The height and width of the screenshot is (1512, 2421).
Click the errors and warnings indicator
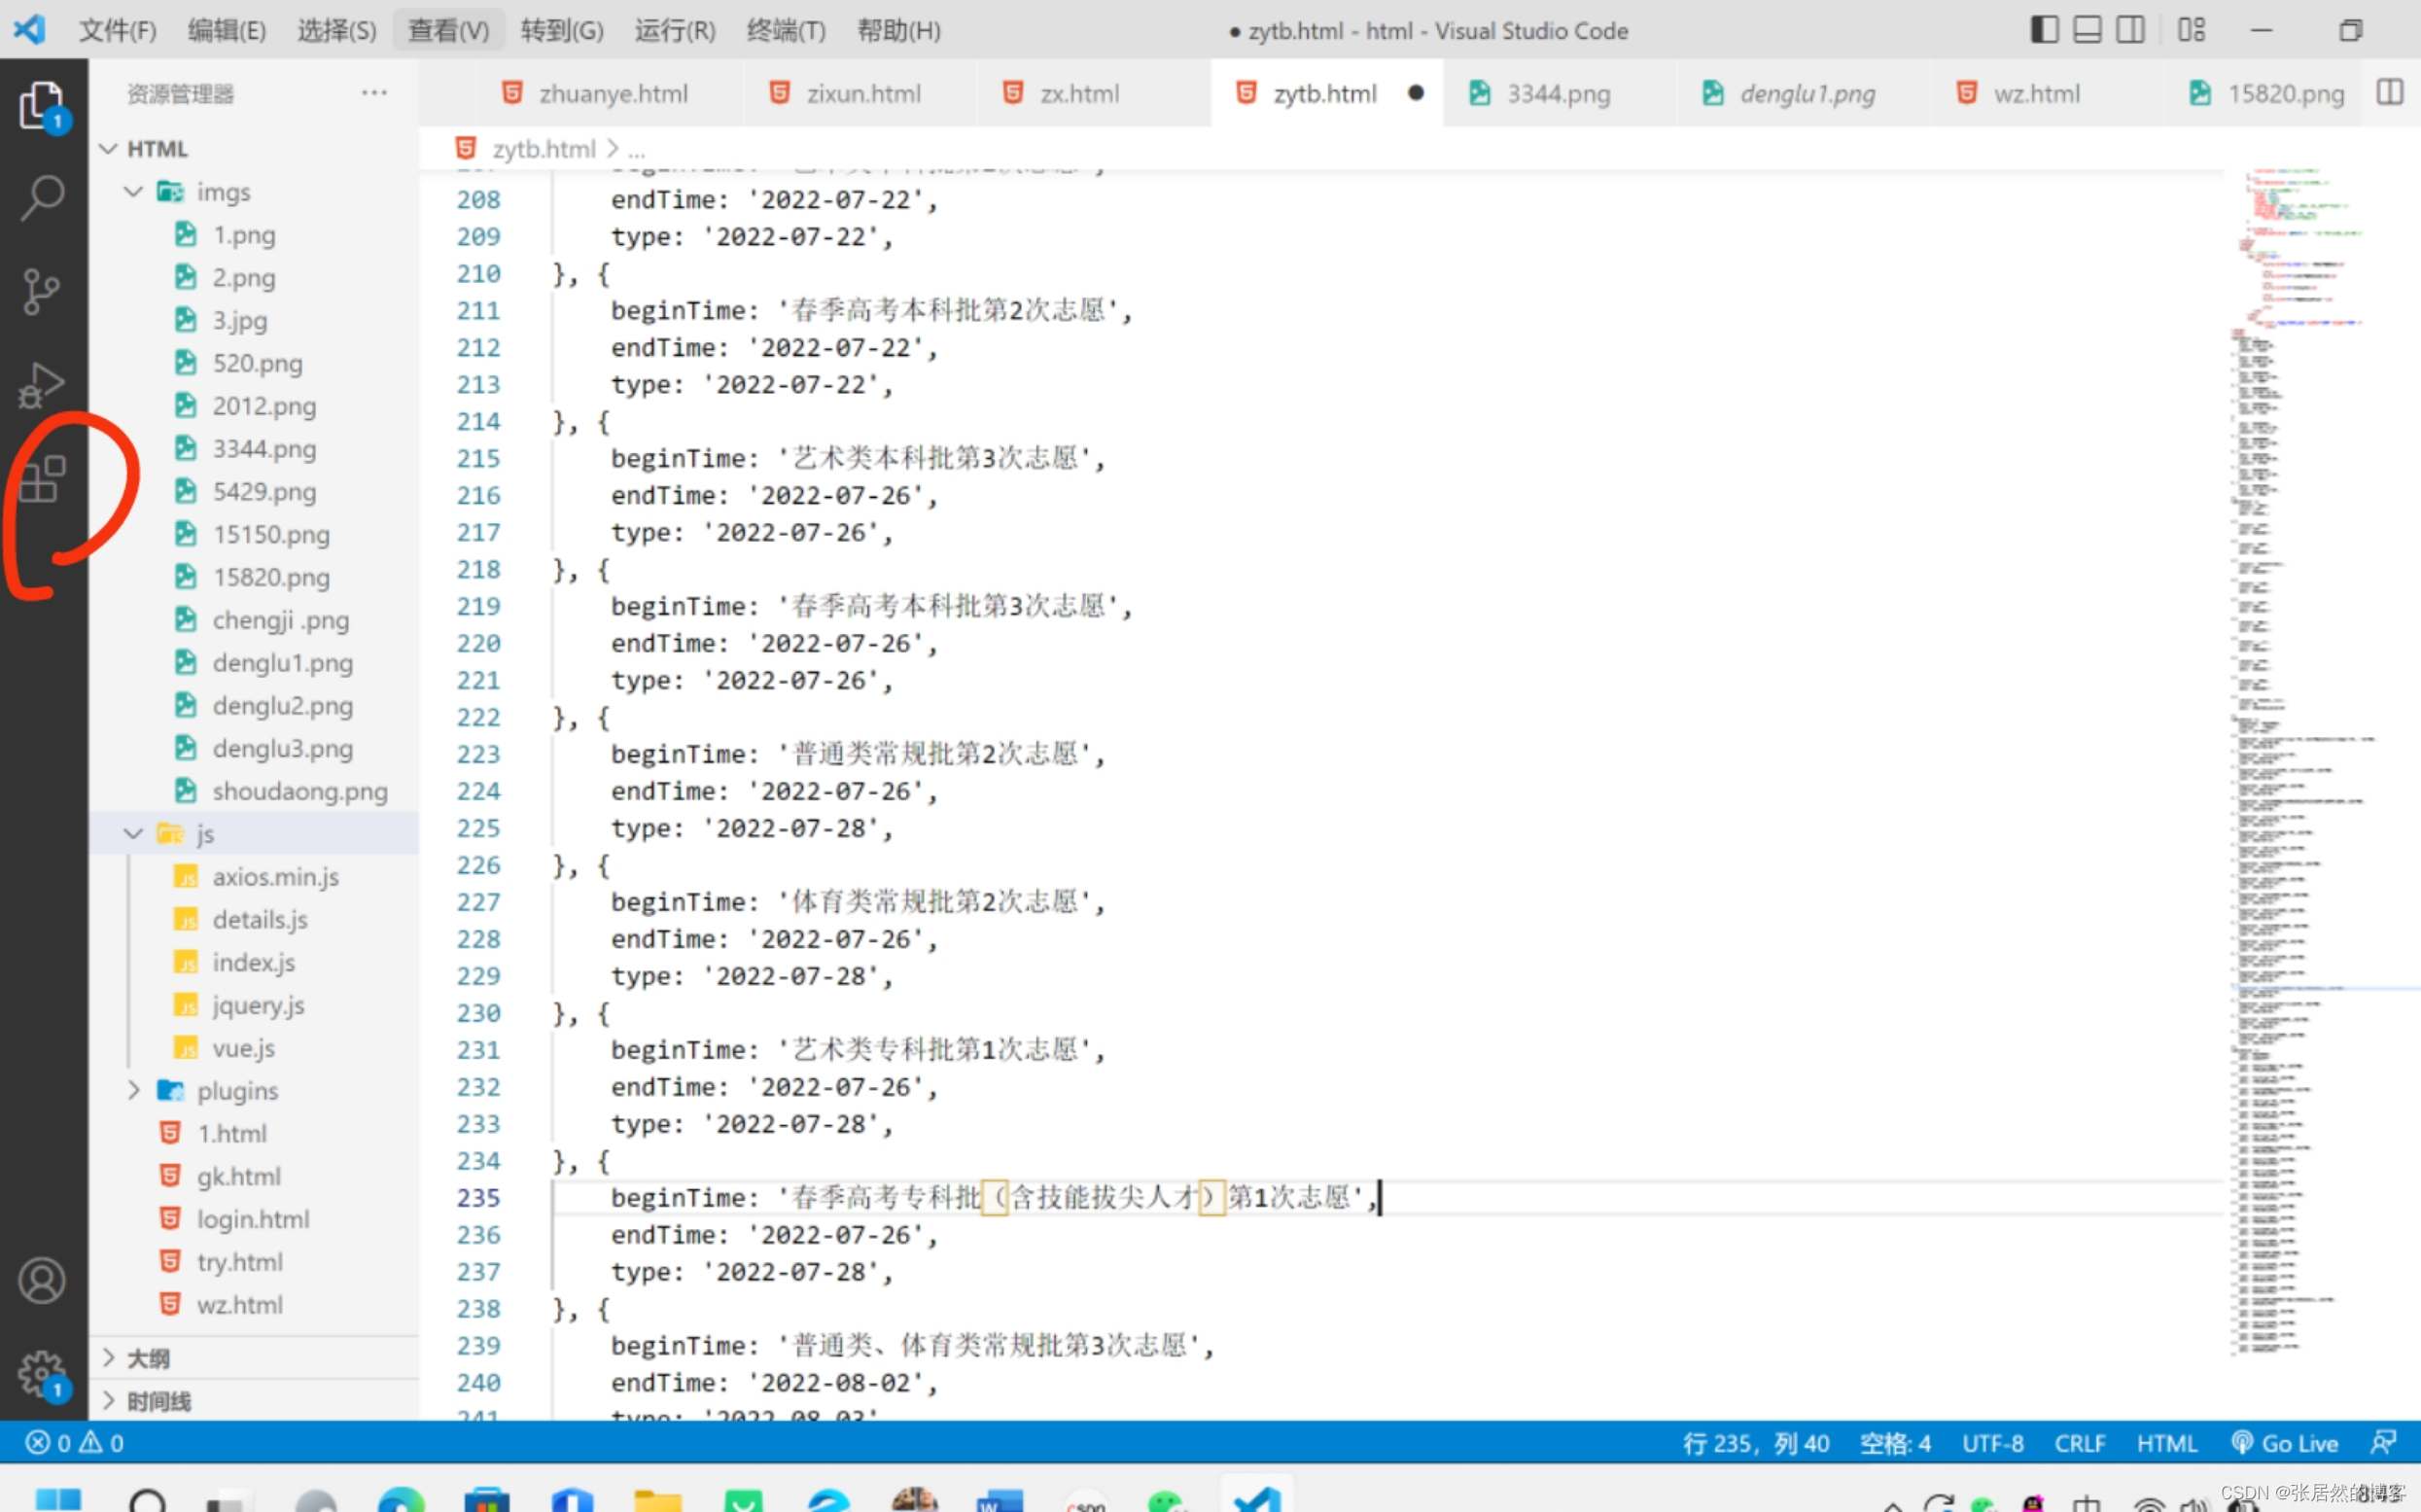pos(75,1443)
